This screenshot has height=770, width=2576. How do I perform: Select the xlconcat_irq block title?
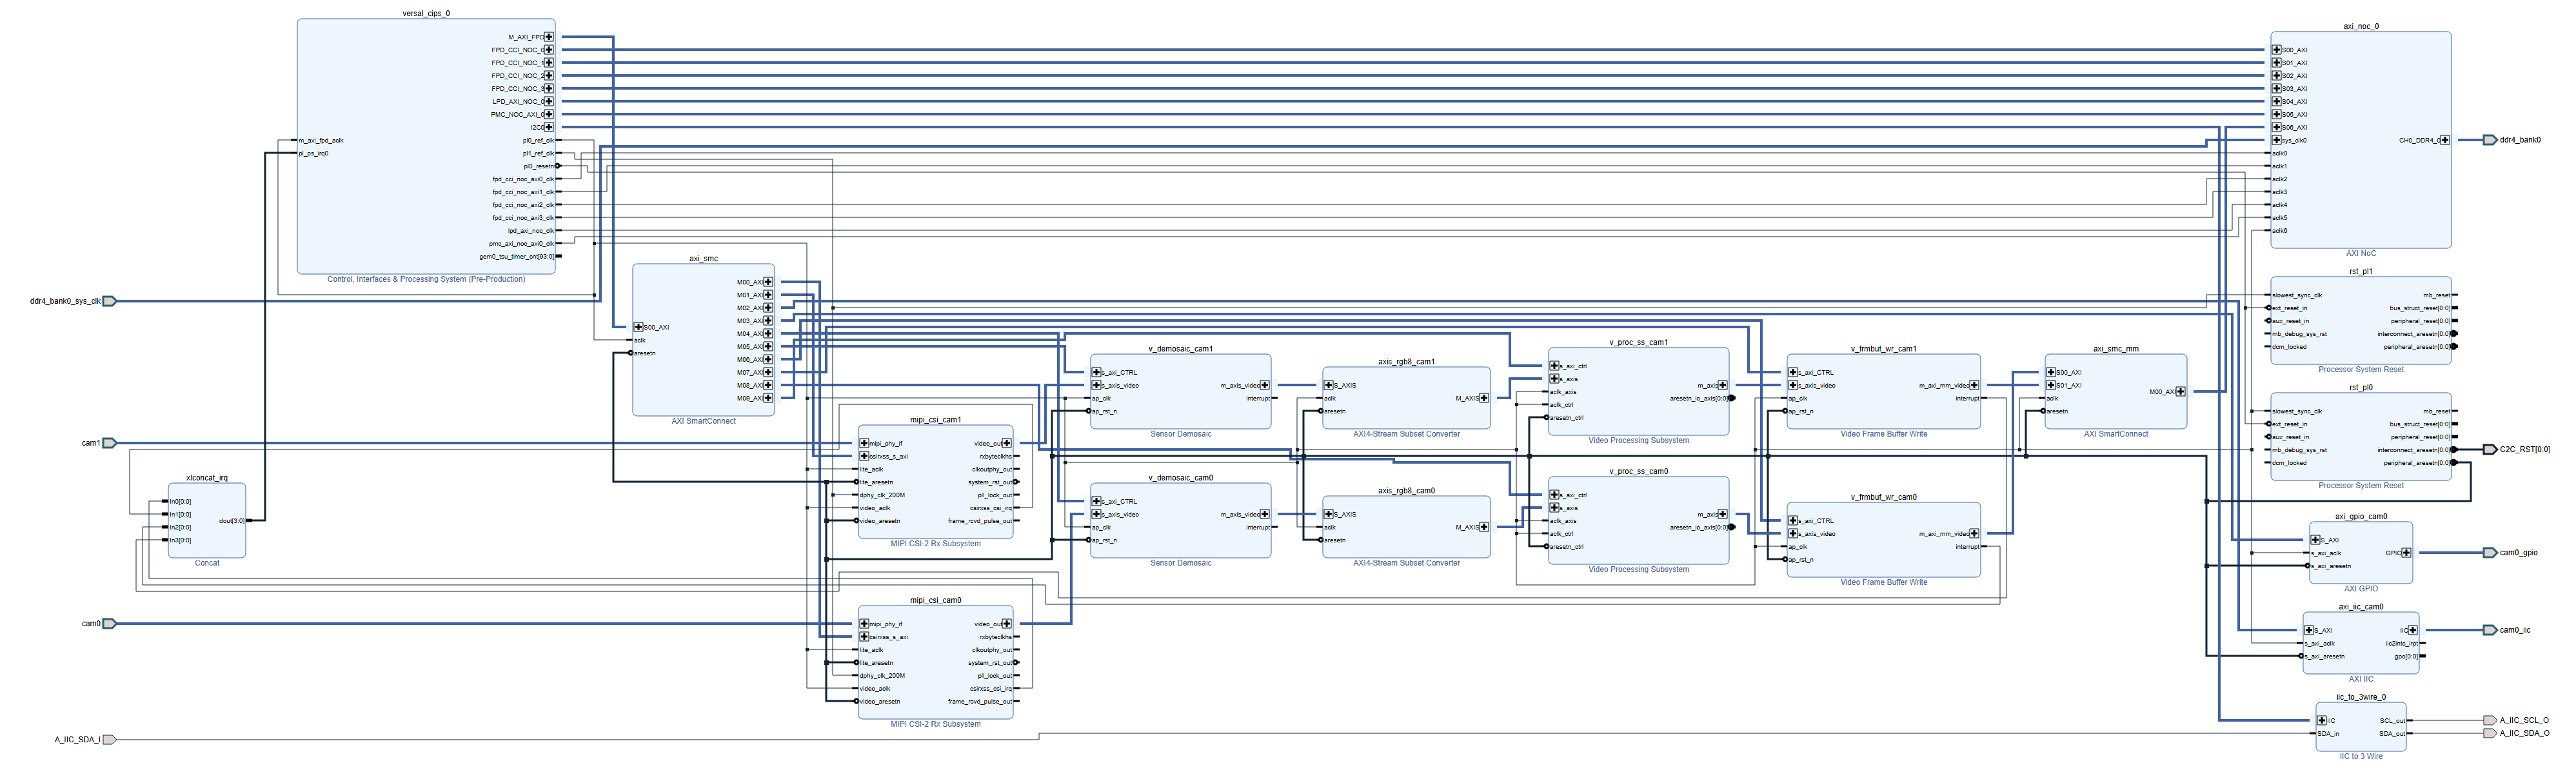click(x=207, y=478)
